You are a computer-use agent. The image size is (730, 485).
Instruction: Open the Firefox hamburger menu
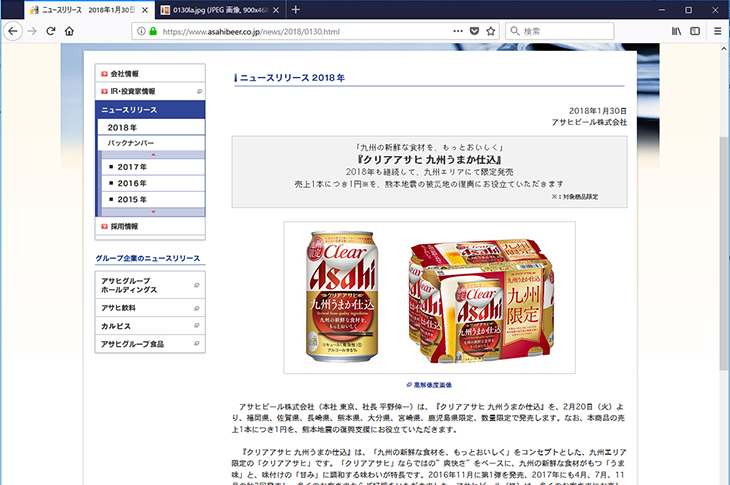[716, 31]
